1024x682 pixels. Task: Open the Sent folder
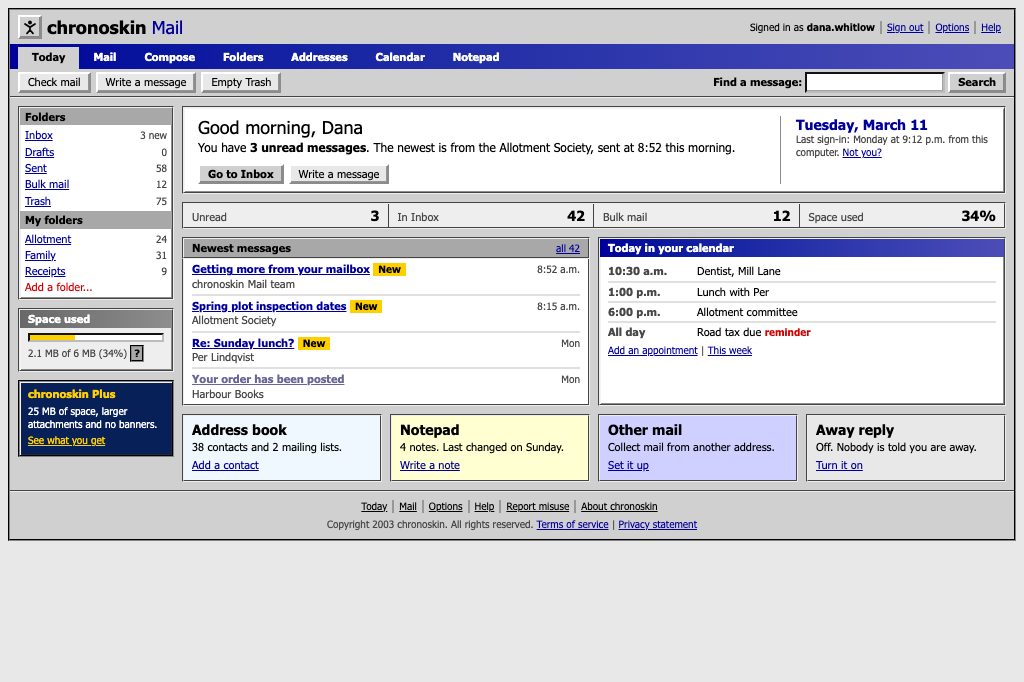point(35,169)
